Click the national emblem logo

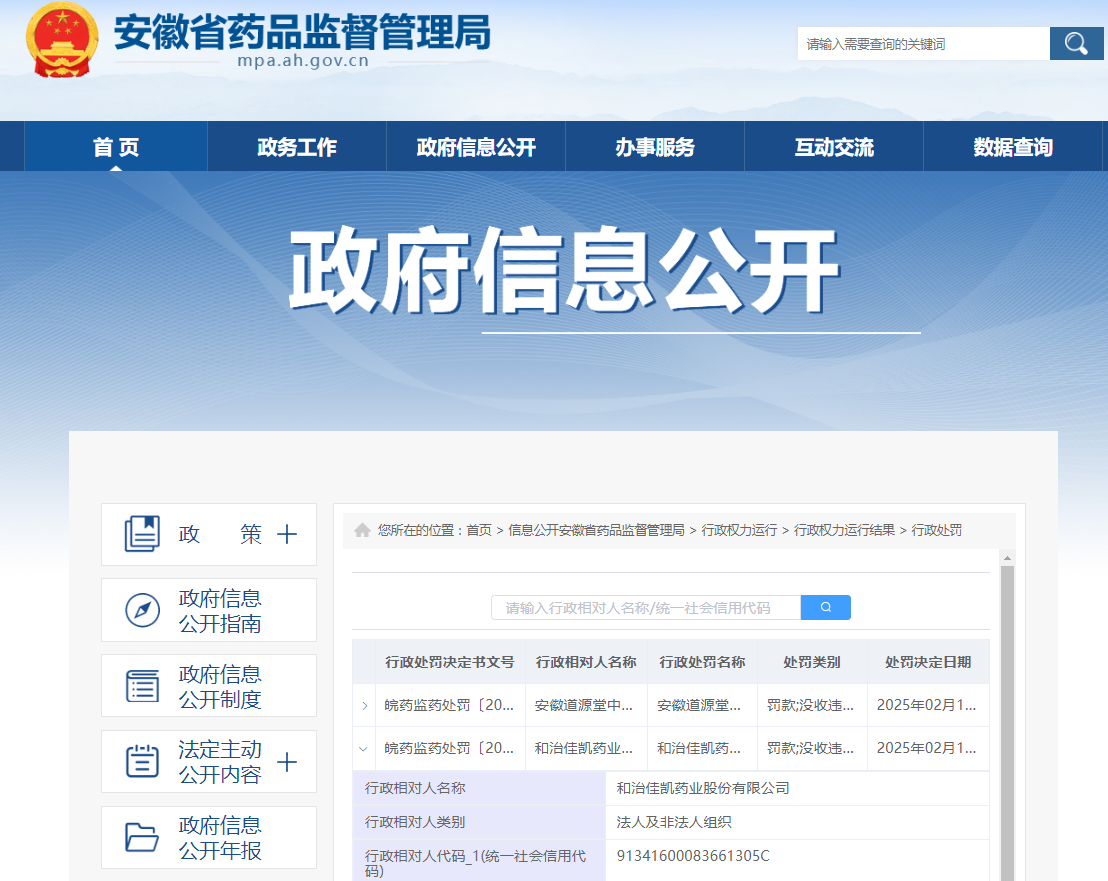tap(62, 40)
